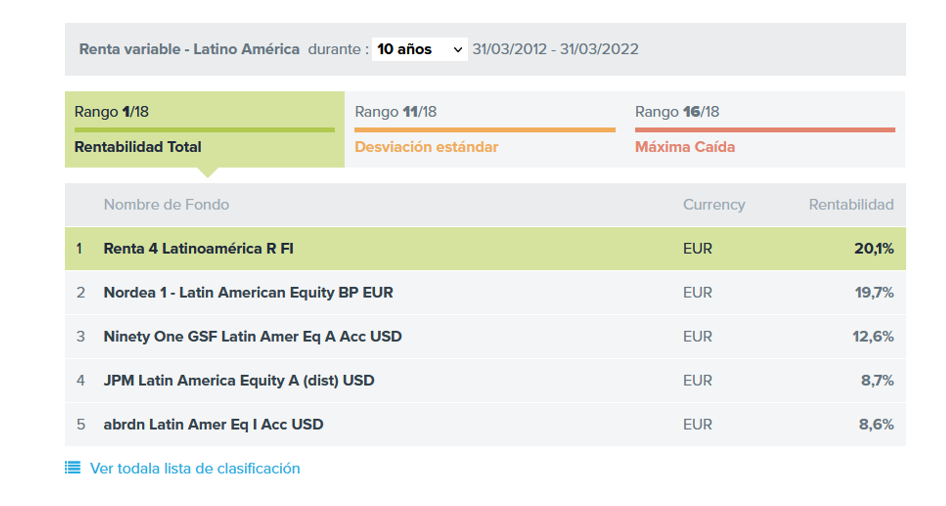Click the list icon beside Ver toda

point(72,468)
